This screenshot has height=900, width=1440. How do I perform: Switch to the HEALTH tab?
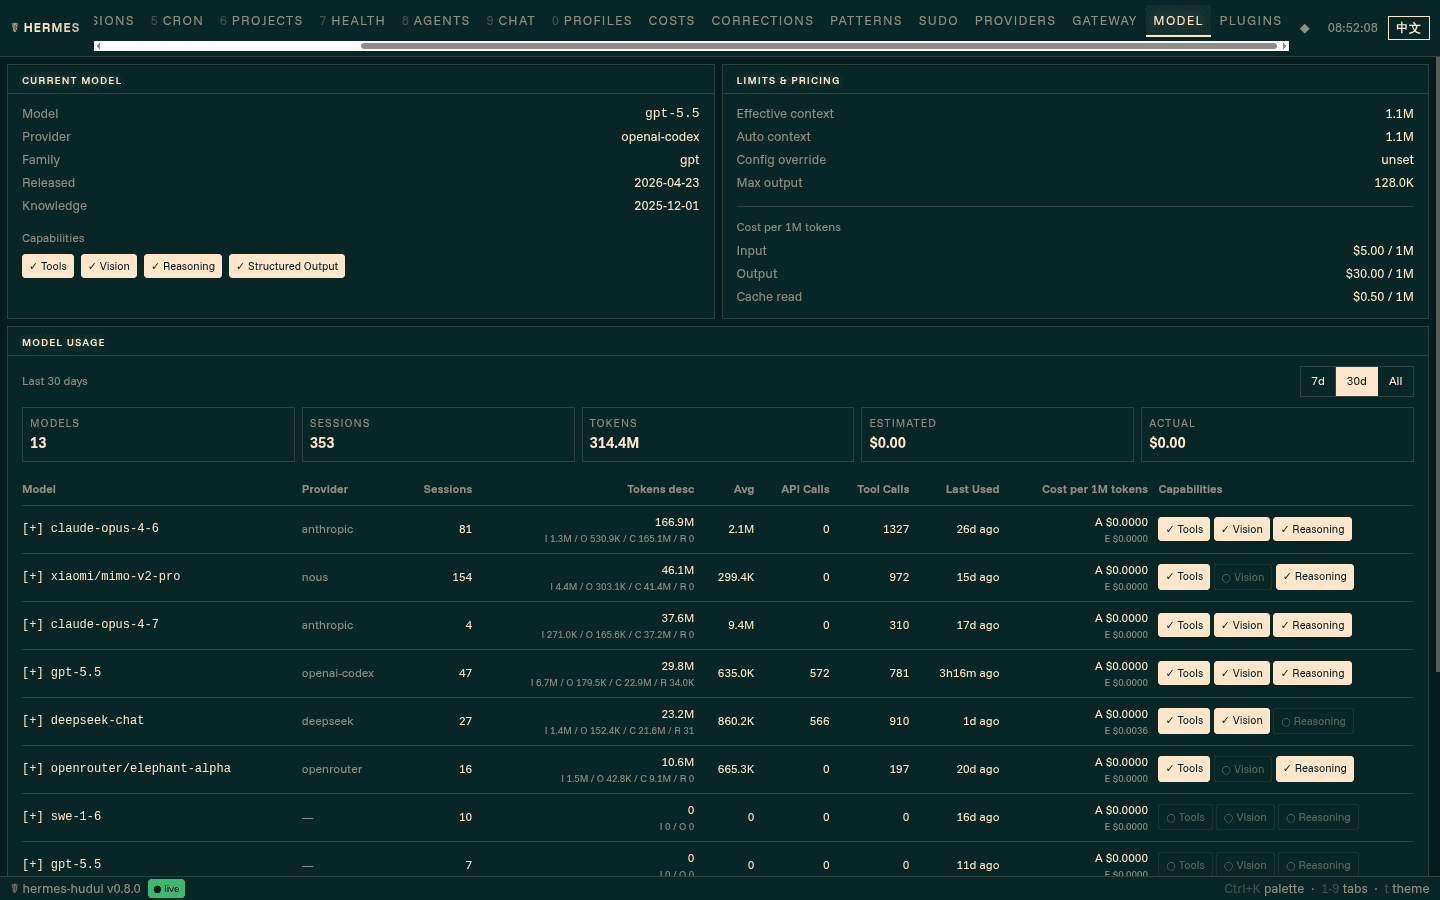click(352, 21)
